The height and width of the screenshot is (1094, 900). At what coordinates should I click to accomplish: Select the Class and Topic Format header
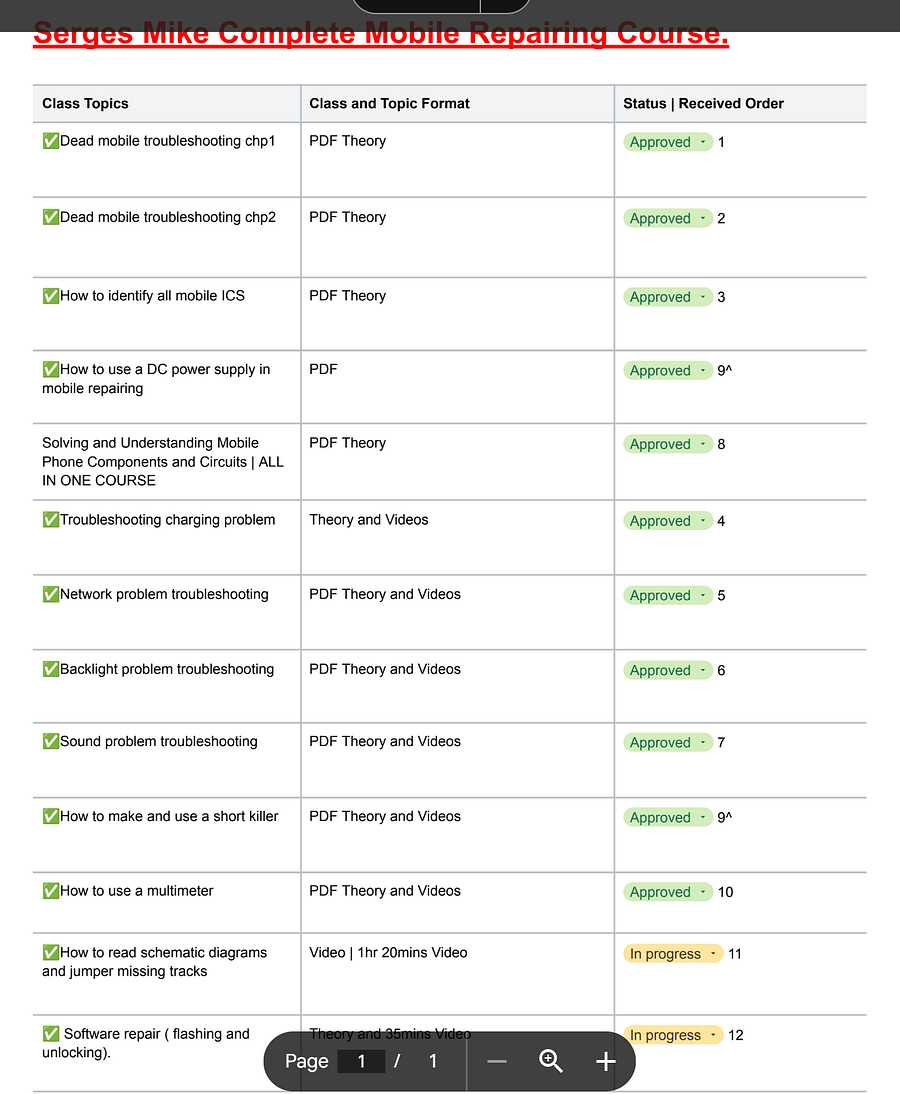389,103
